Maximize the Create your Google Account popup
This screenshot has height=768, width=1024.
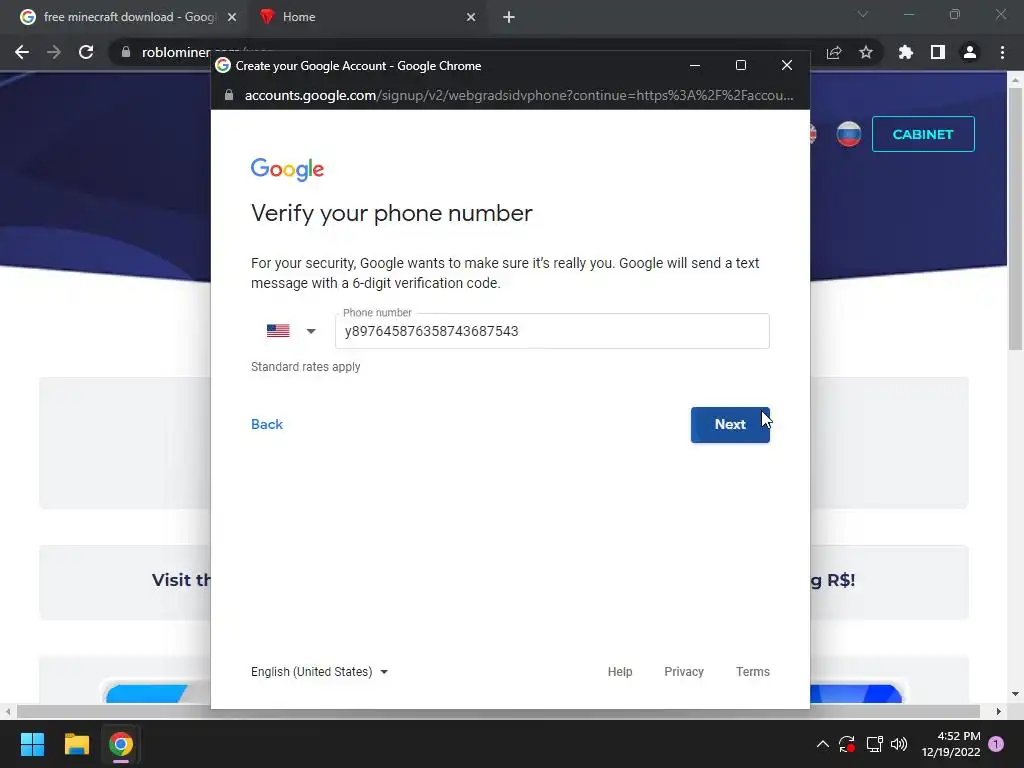741,65
